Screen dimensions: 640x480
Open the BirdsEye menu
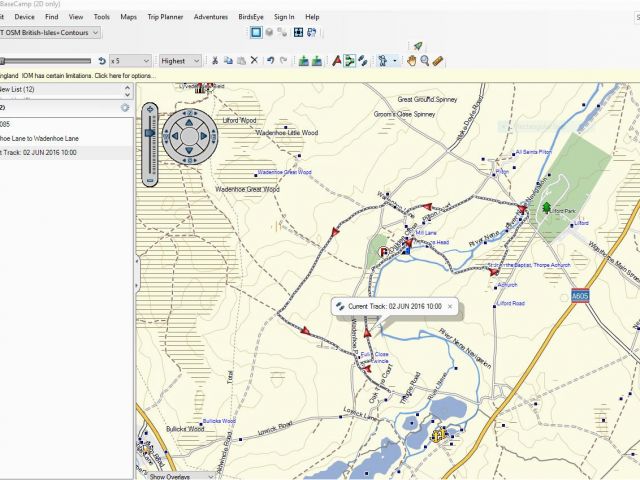coord(251,17)
